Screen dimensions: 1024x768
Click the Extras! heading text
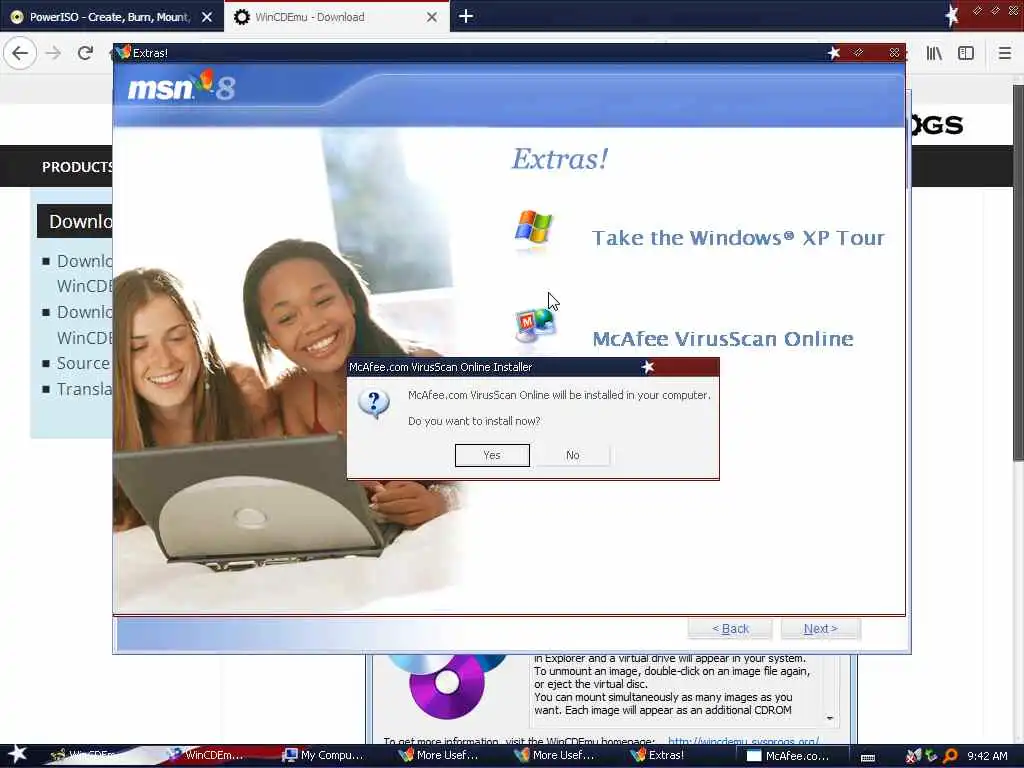coord(560,159)
